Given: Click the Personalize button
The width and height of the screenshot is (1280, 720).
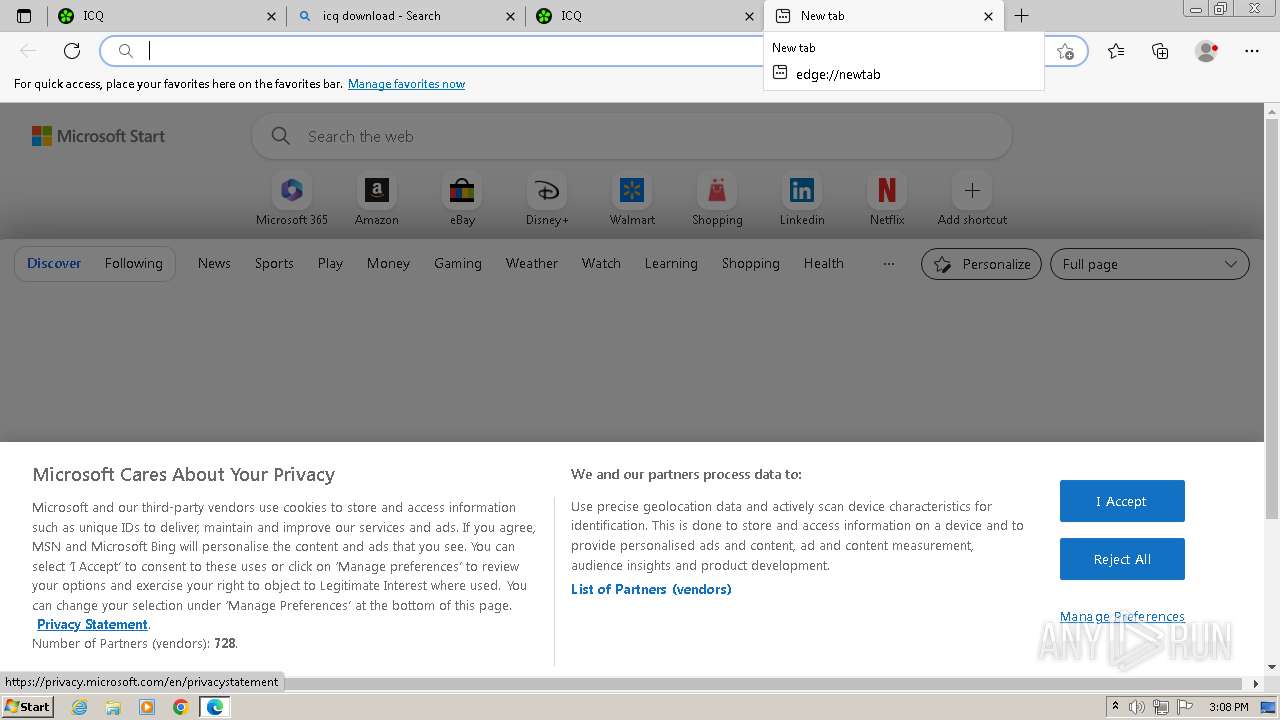Looking at the screenshot, I should (981, 264).
